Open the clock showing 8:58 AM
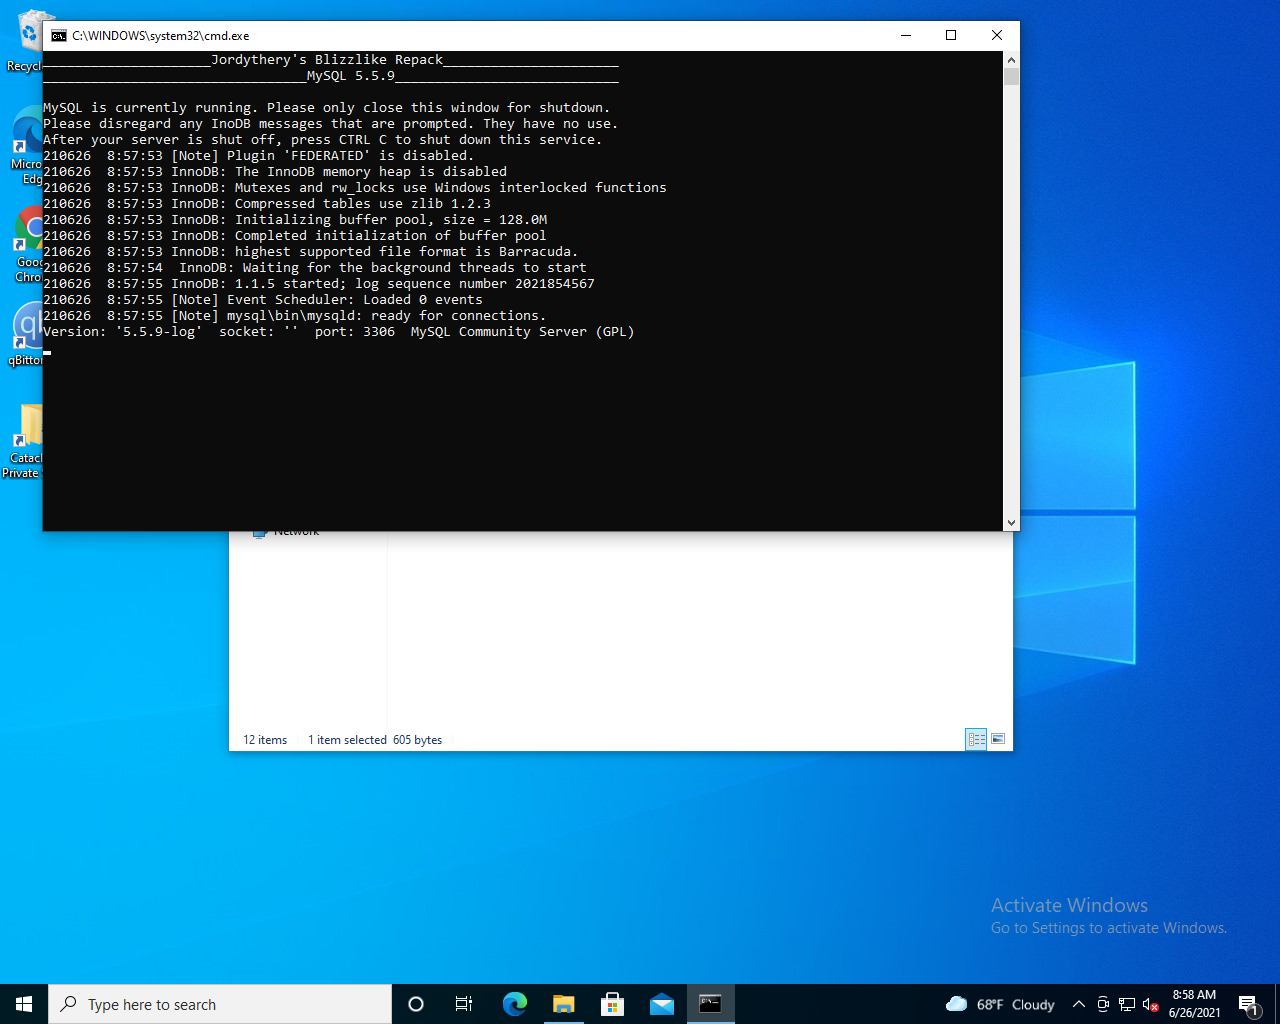Viewport: 1280px width, 1024px height. pos(1194,1004)
